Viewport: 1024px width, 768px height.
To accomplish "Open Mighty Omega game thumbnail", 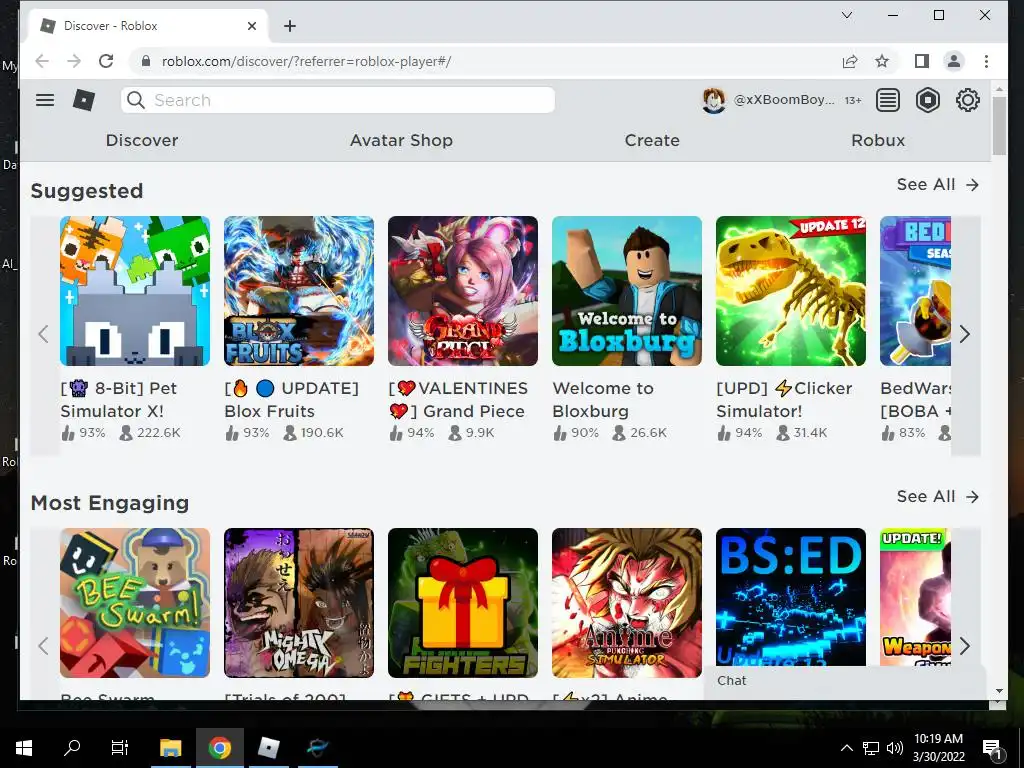I will [299, 603].
